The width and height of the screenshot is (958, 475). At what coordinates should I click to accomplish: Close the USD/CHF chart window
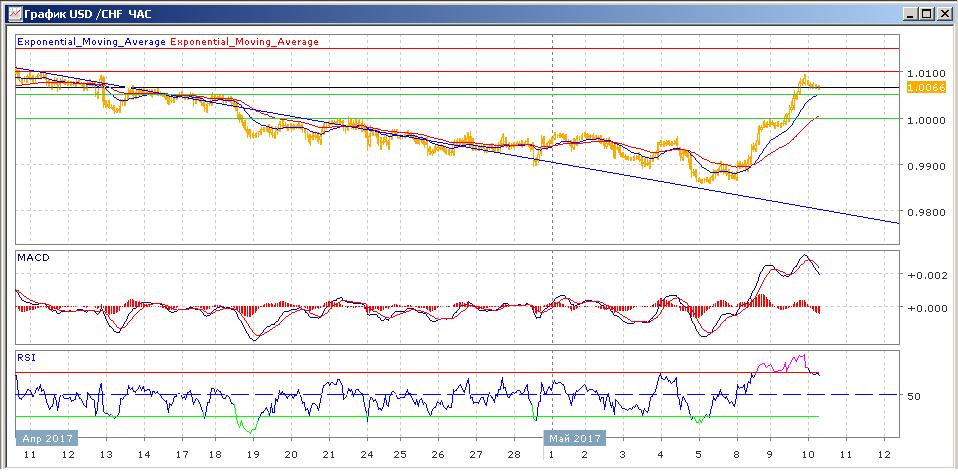(943, 14)
